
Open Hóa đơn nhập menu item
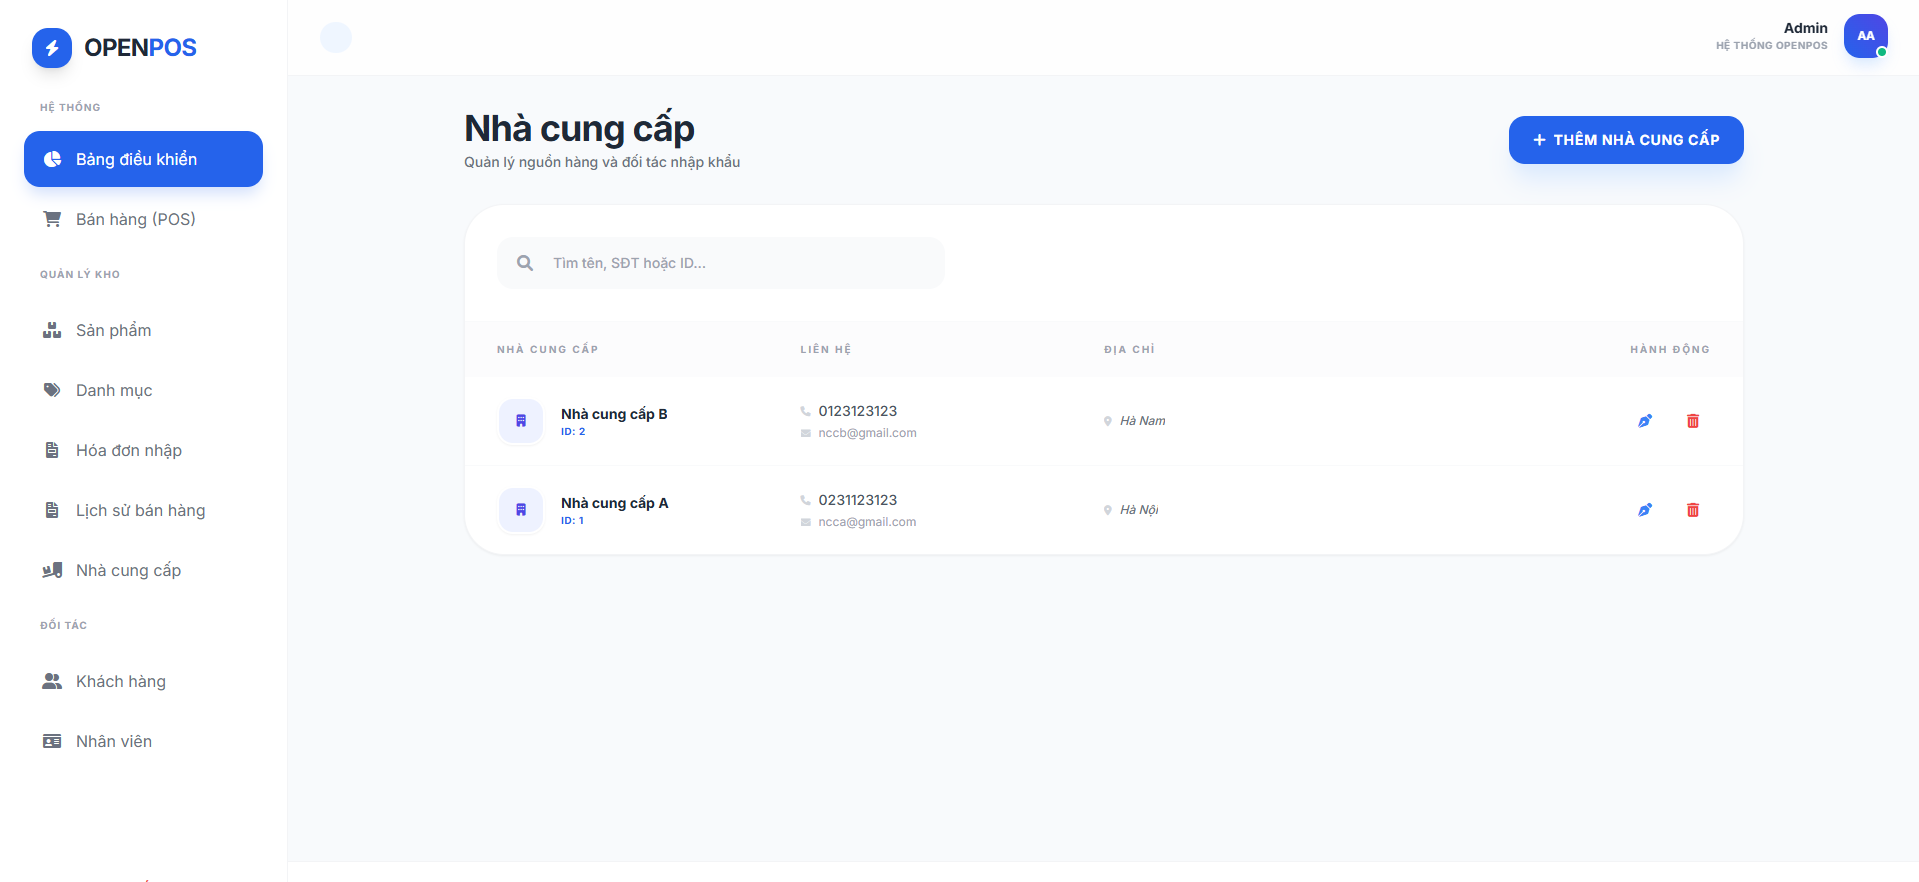tap(143, 450)
